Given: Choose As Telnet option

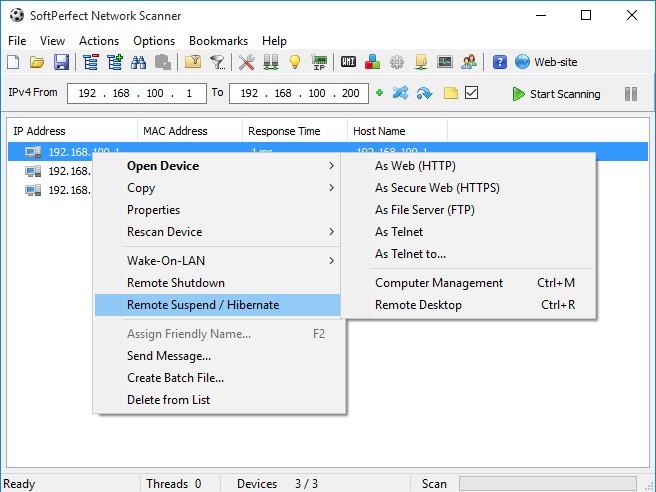Looking at the screenshot, I should tap(469, 232).
